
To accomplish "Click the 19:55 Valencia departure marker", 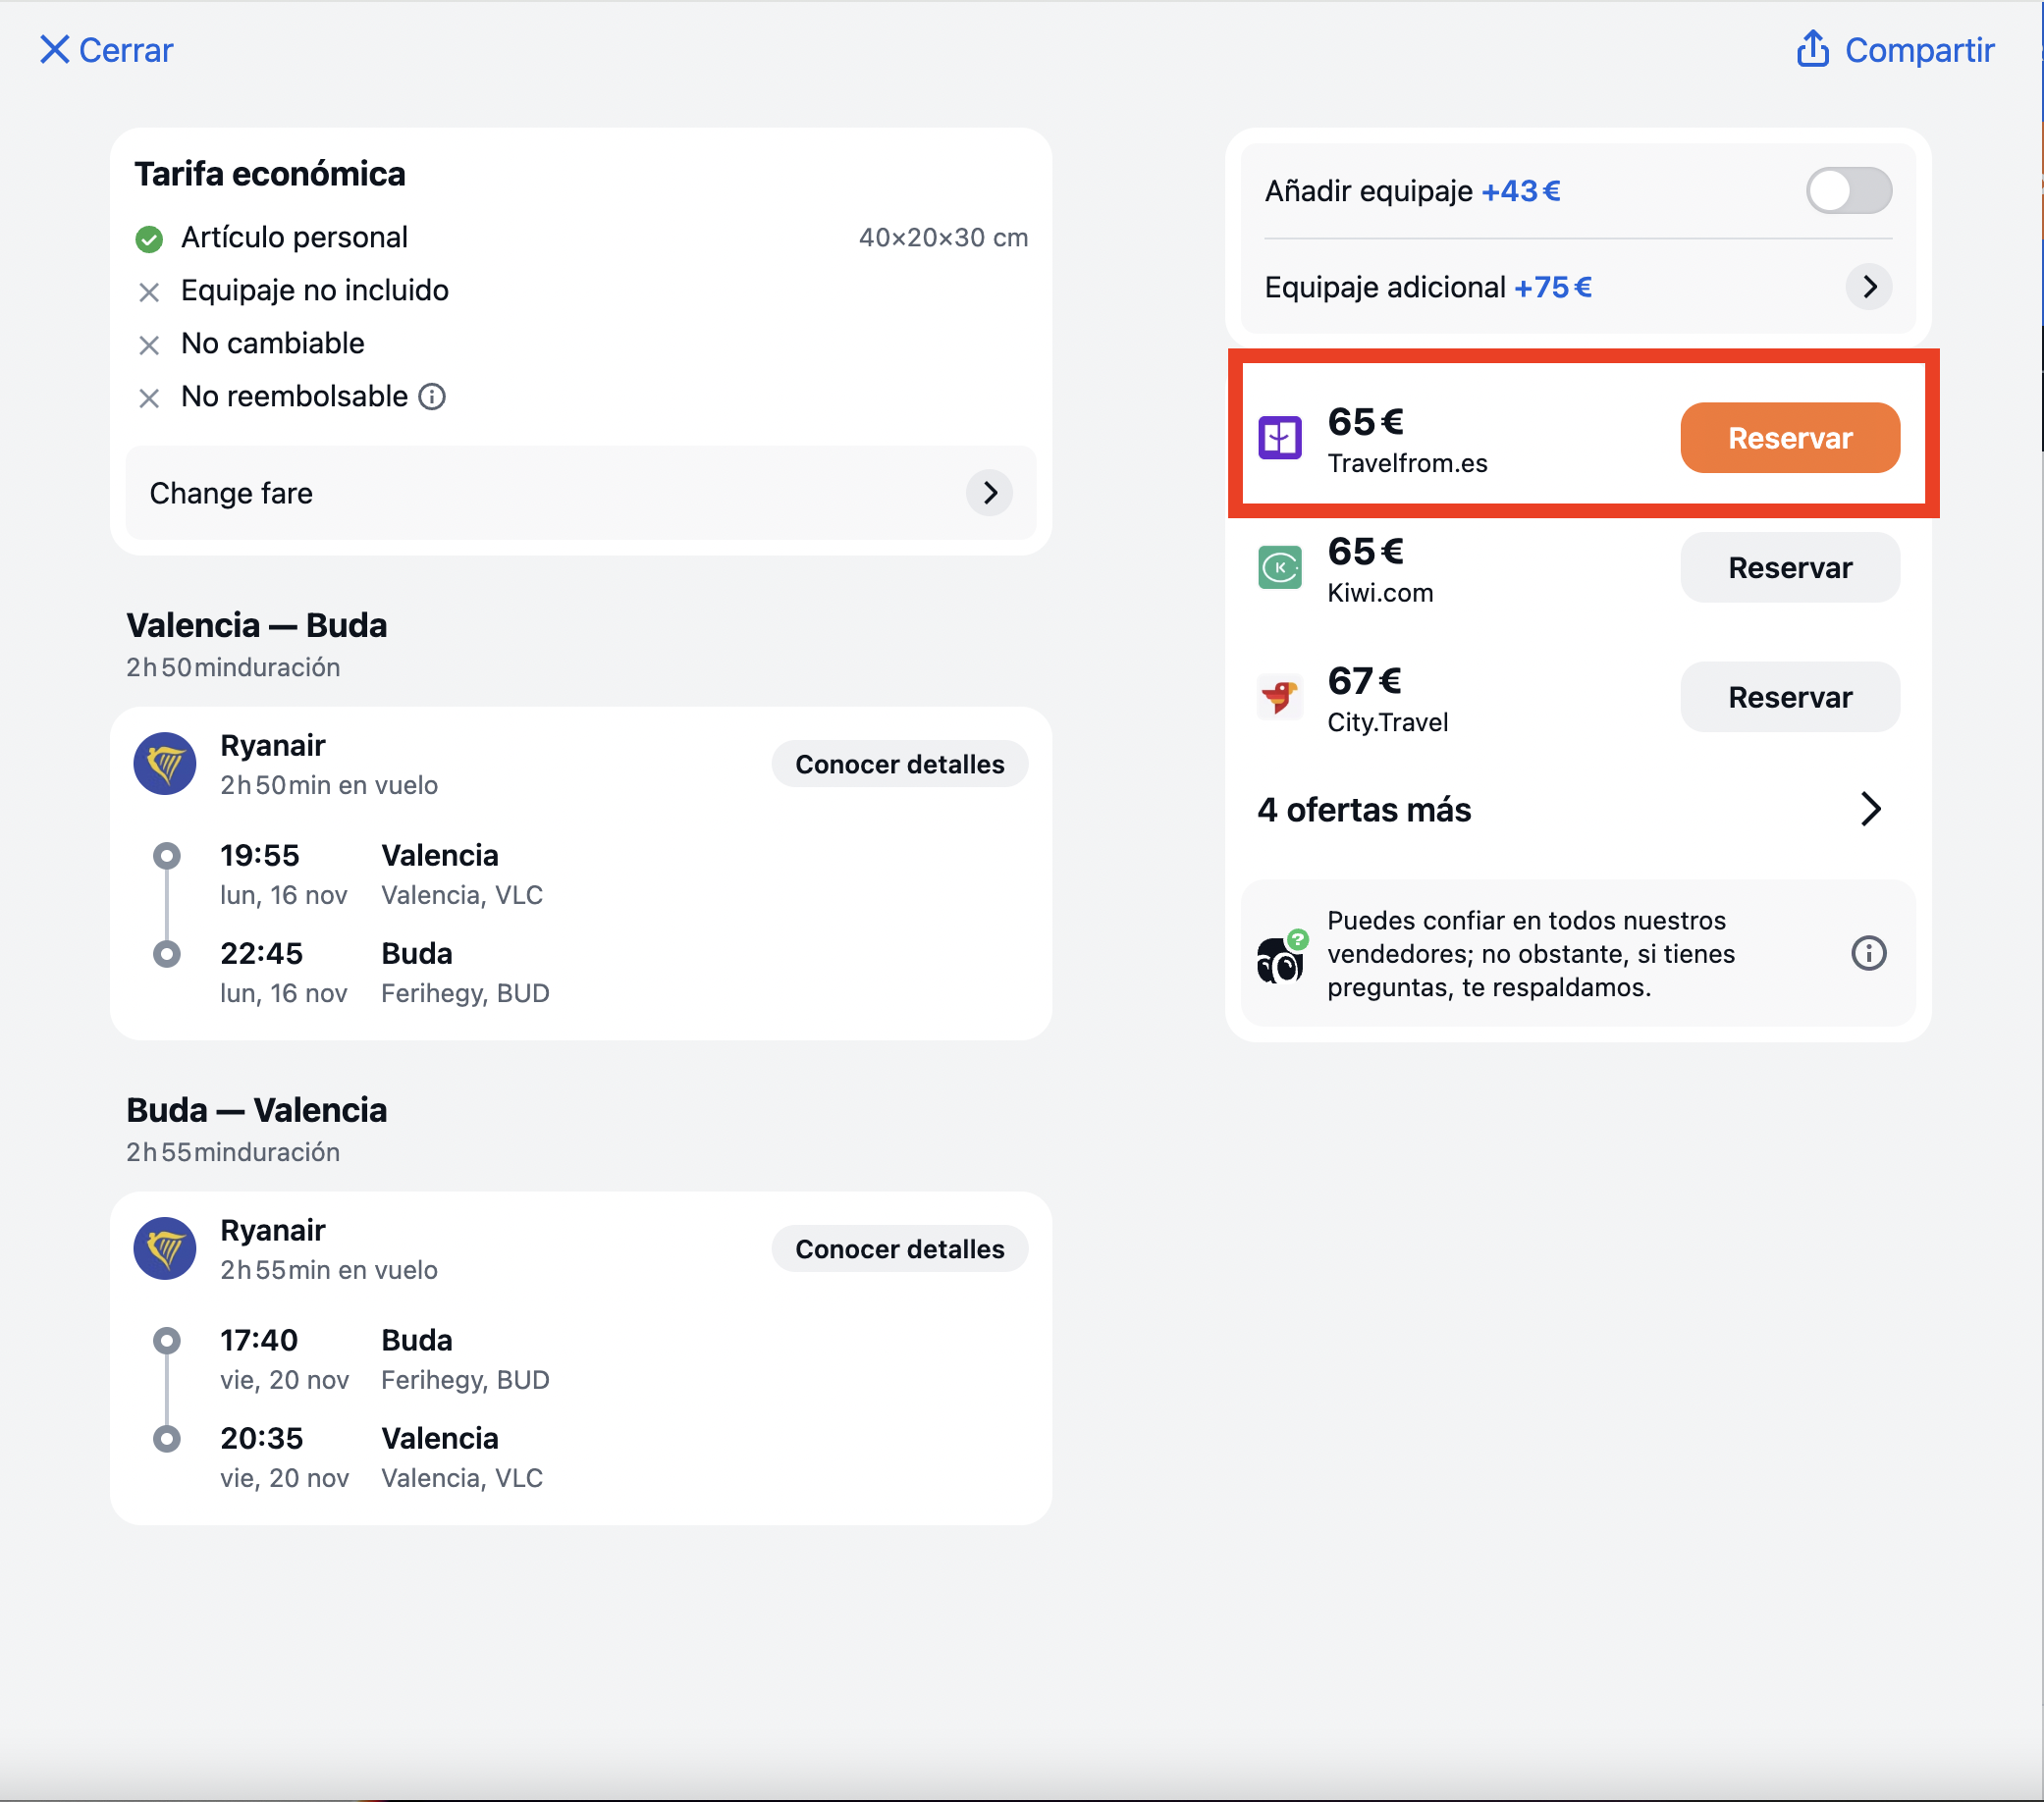I will pyautogui.click(x=167, y=857).
